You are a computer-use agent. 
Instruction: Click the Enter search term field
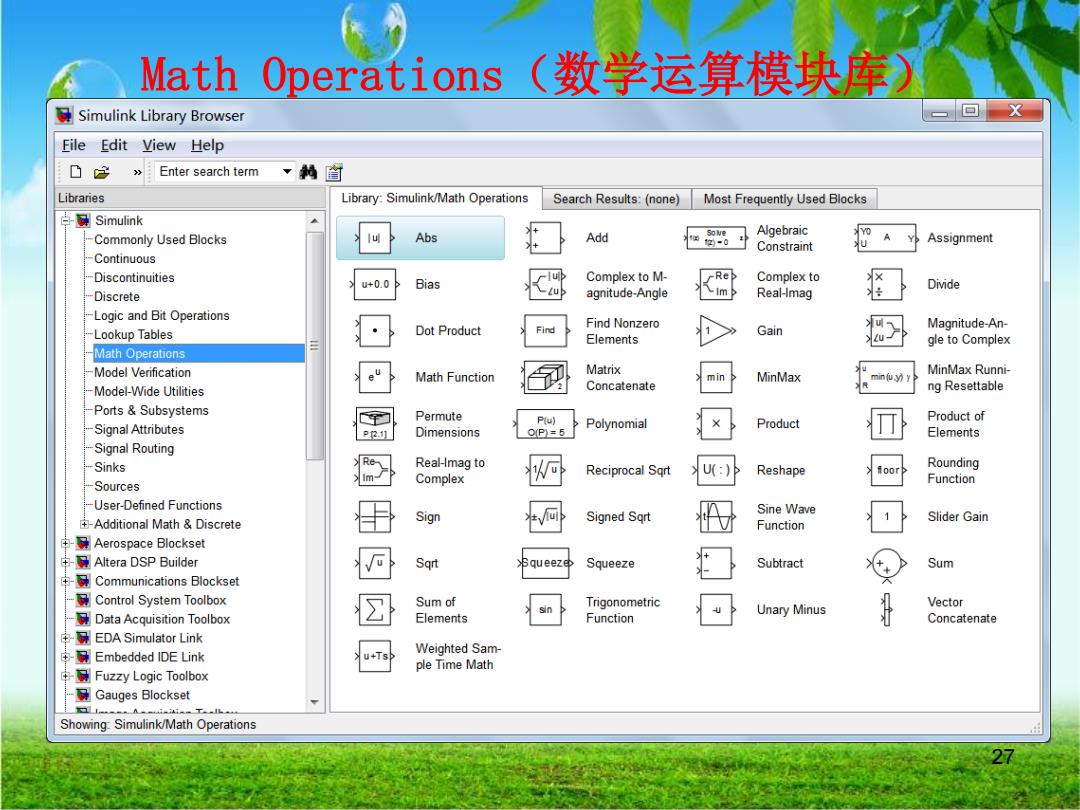[x=217, y=172]
